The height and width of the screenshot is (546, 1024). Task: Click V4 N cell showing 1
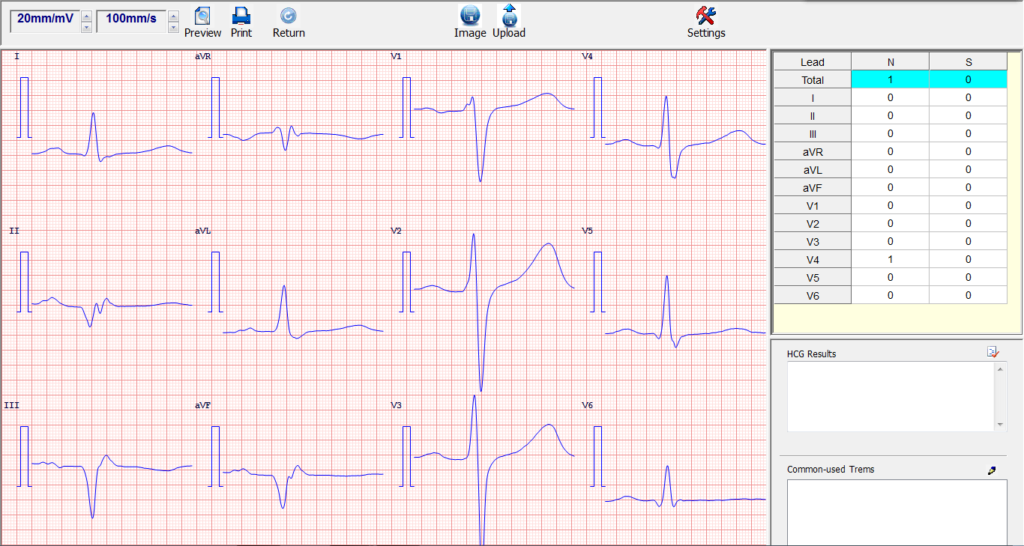890,259
